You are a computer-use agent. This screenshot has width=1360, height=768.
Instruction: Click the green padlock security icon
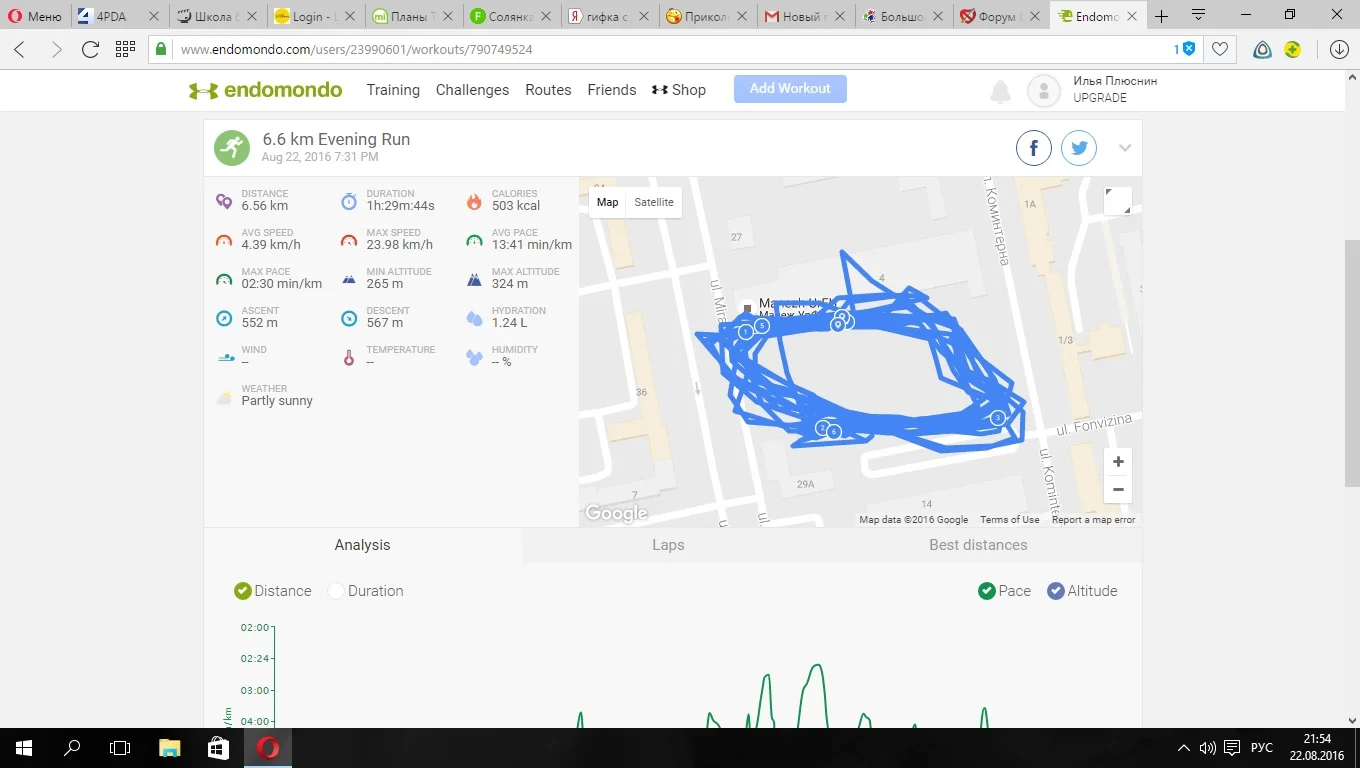(x=162, y=49)
